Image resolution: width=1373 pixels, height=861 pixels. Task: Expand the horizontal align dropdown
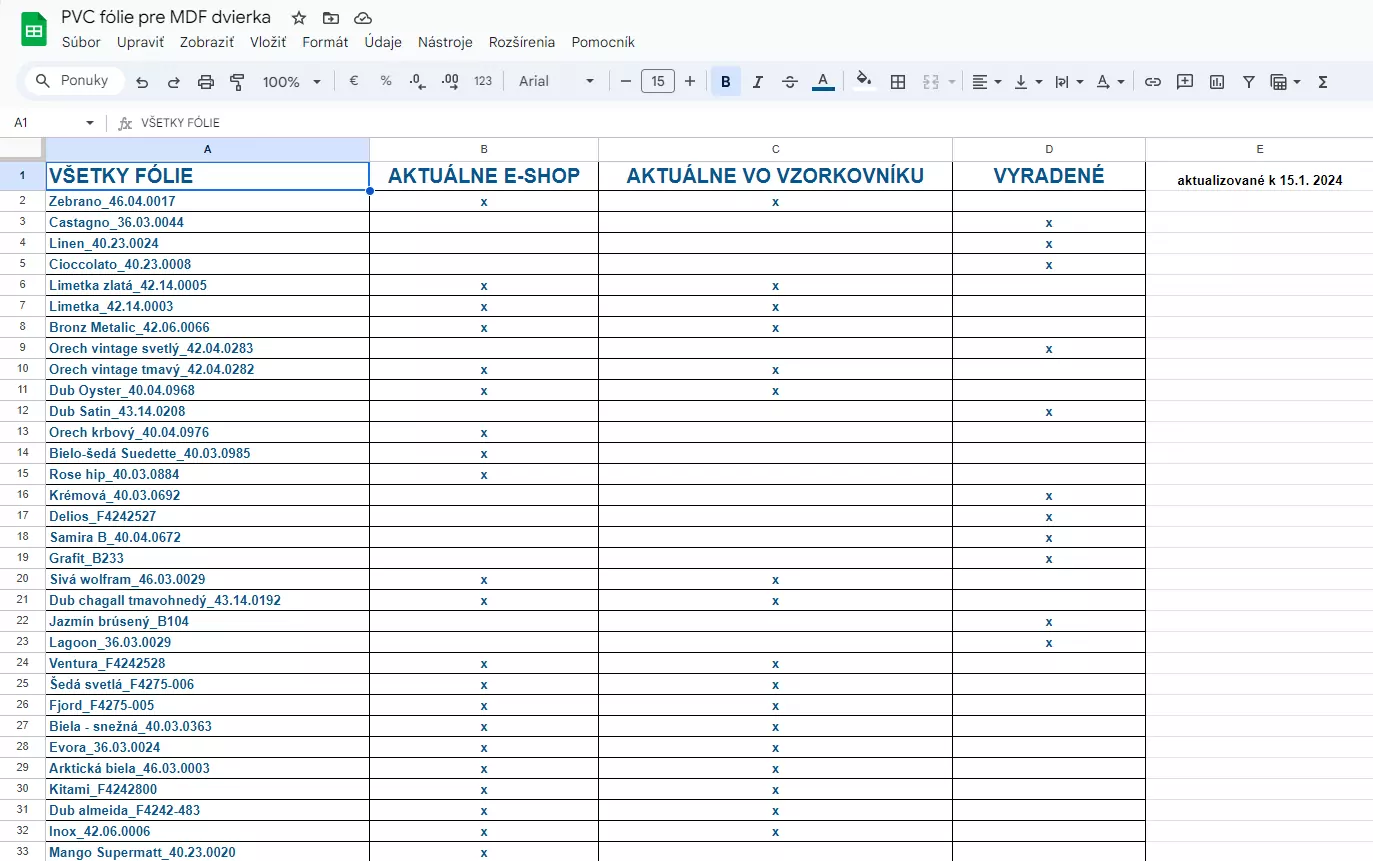pyautogui.click(x=987, y=82)
